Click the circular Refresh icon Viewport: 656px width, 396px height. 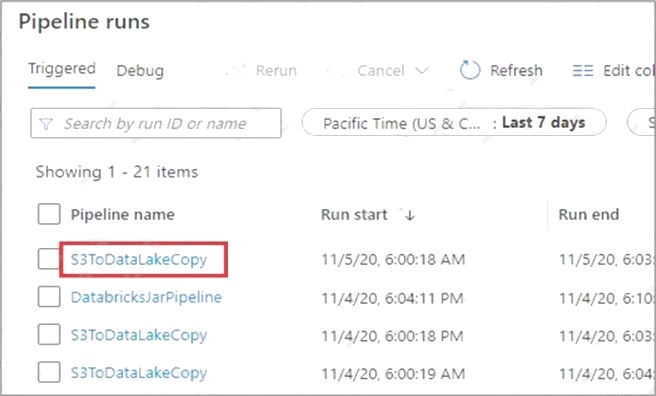470,70
